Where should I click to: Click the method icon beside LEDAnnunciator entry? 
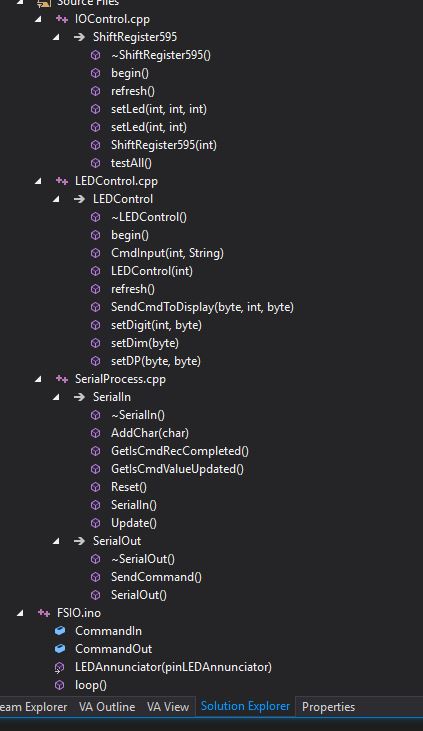[x=59, y=667]
